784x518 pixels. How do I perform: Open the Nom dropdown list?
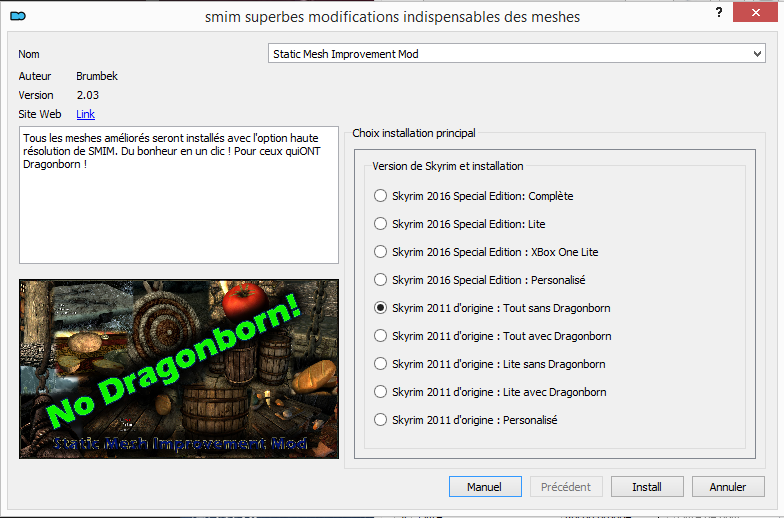click(756, 54)
